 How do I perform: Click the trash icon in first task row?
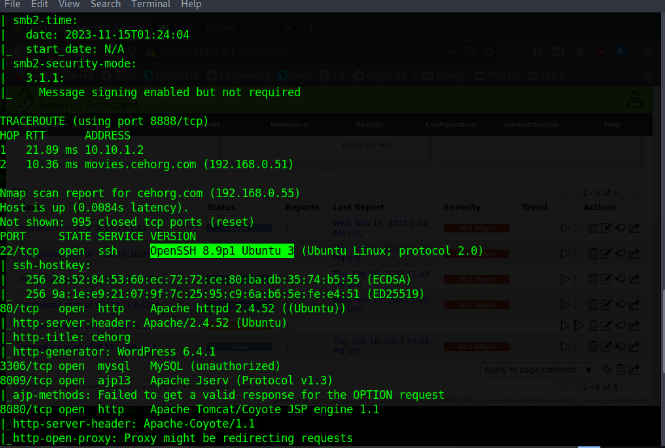(x=593, y=229)
